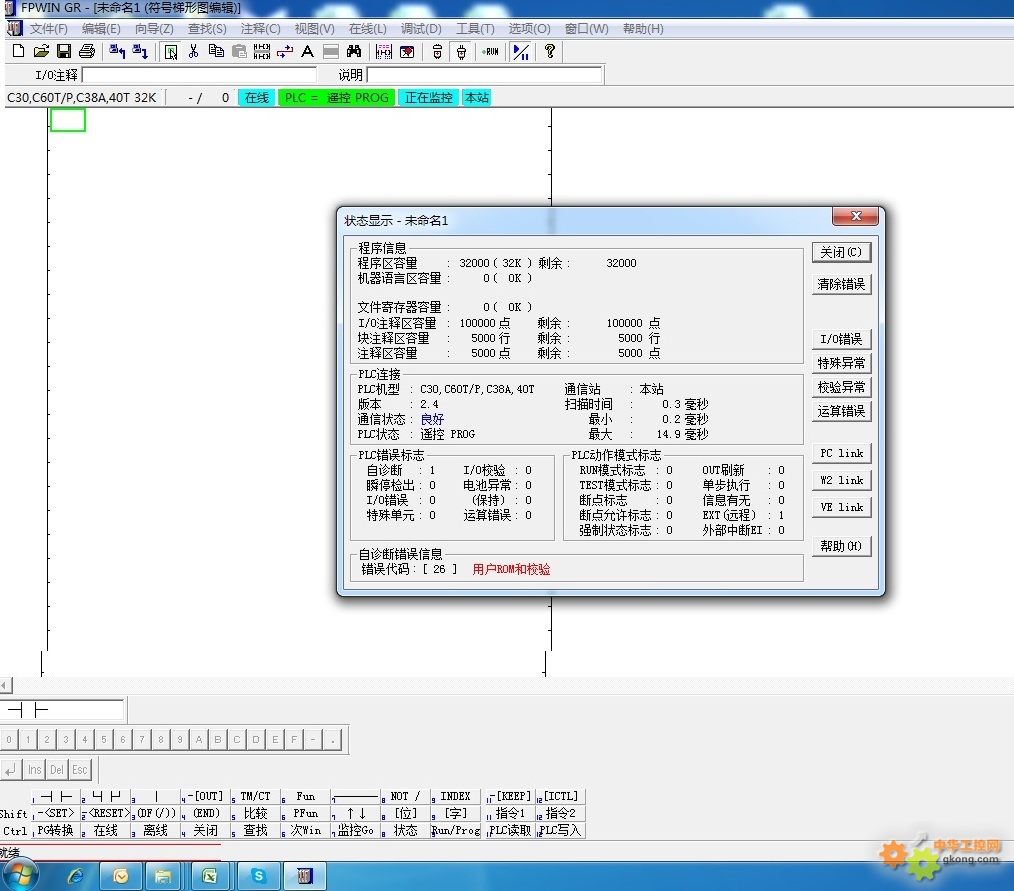Viewport: 1014px width, 891px height.
Task: Click the green program convert toolbar icon
Action: pyautogui.click(x=171, y=52)
